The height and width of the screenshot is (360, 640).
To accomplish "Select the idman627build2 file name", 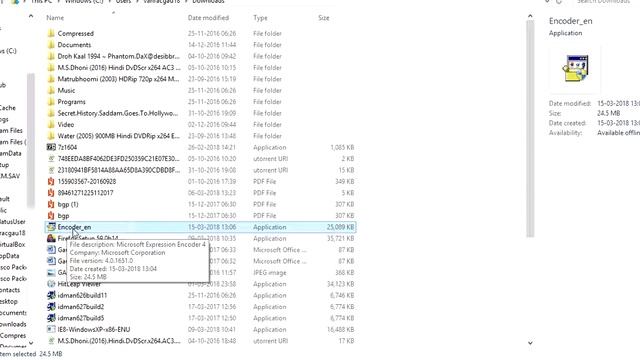I will [81, 307].
